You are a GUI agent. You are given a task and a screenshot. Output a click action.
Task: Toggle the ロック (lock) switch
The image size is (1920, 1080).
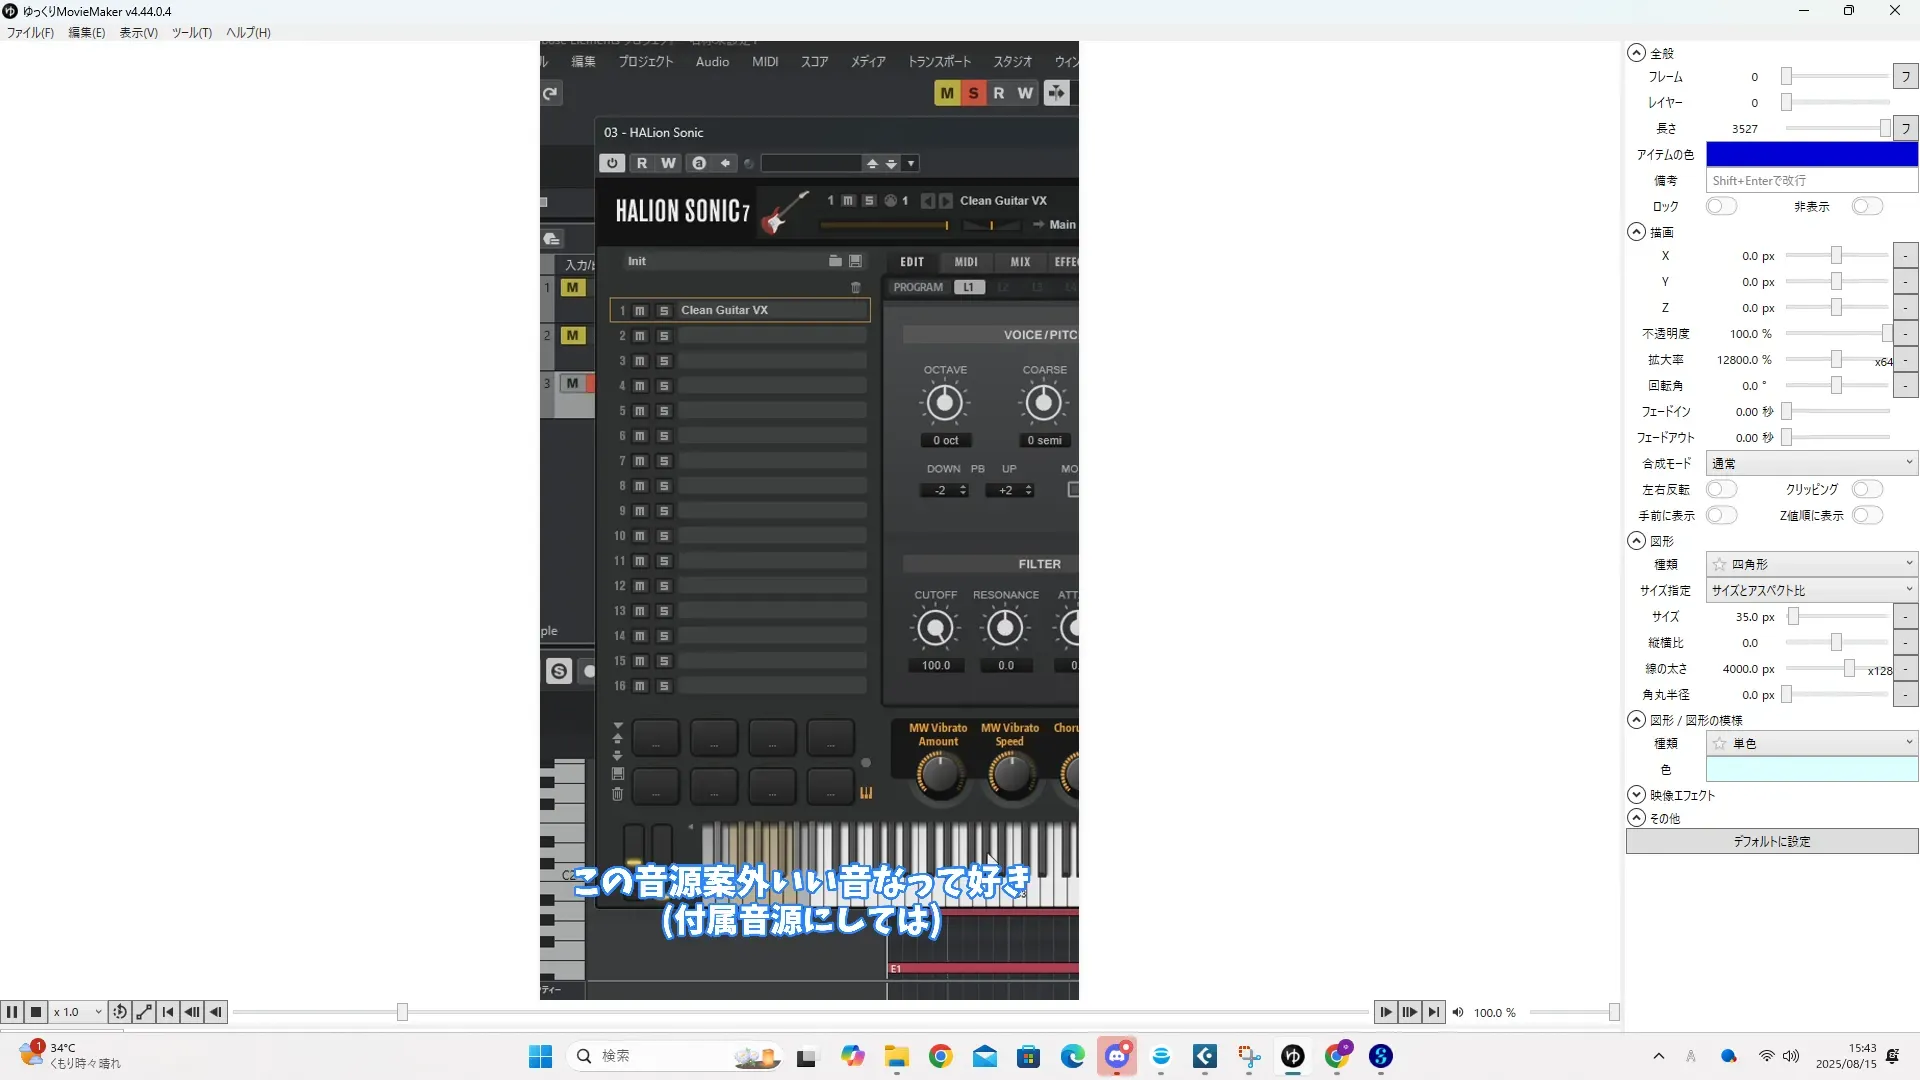pyautogui.click(x=1721, y=206)
